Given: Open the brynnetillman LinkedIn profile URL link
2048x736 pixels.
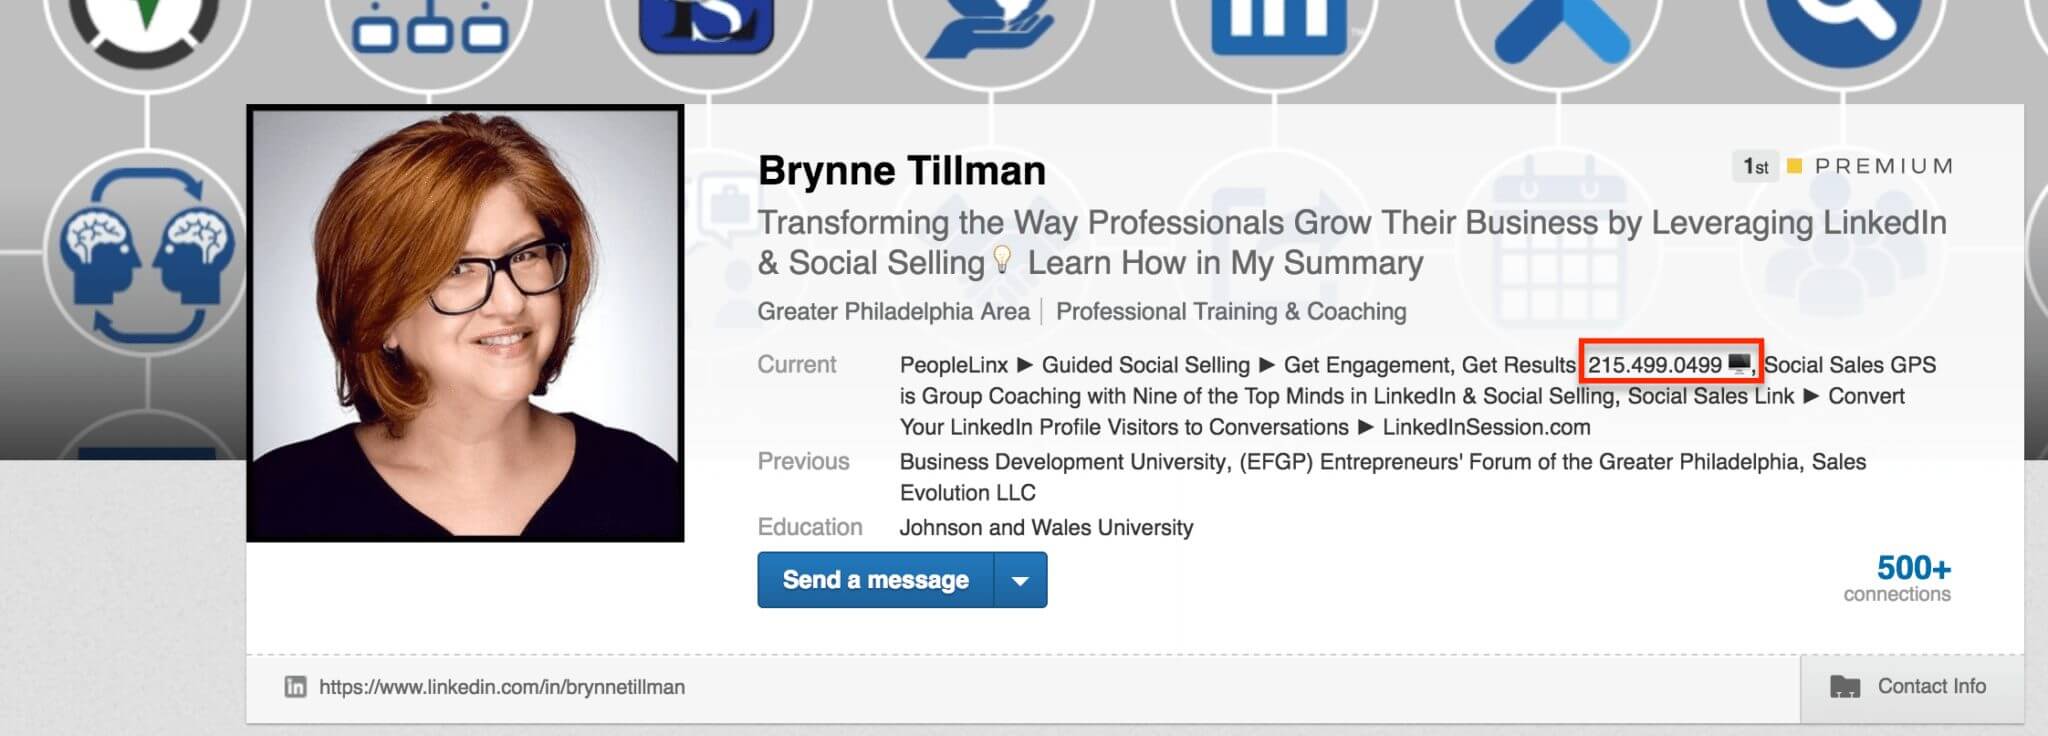Looking at the screenshot, I should tap(501, 687).
